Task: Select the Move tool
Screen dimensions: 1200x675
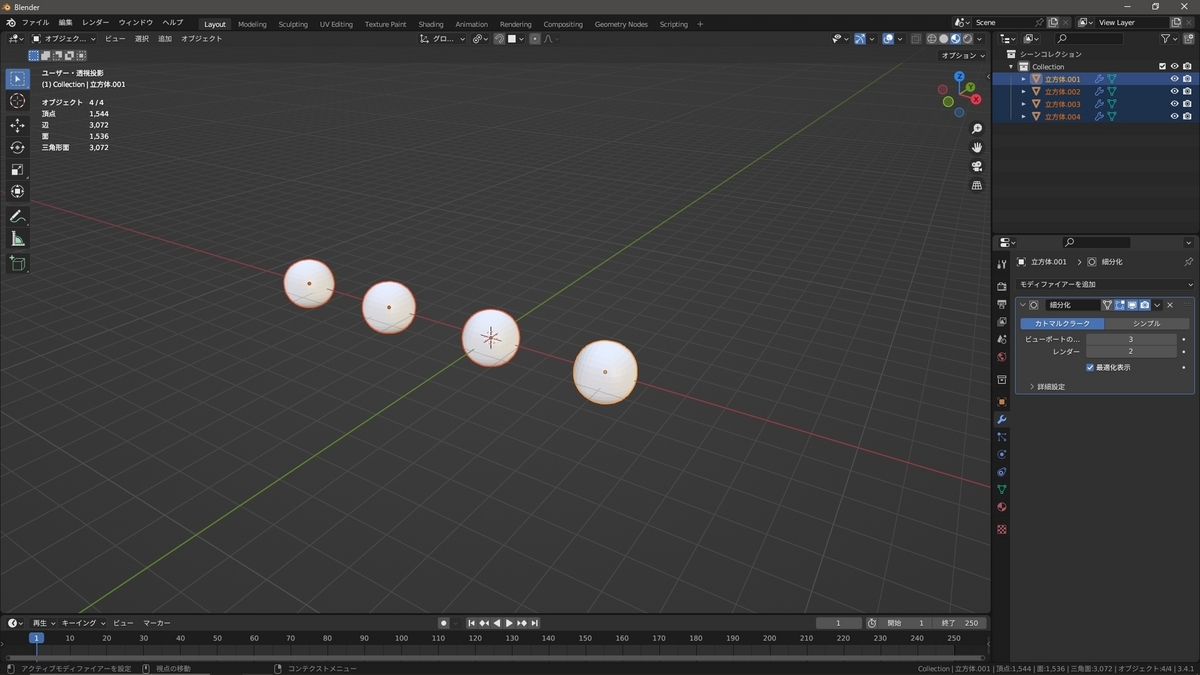Action: (x=17, y=125)
